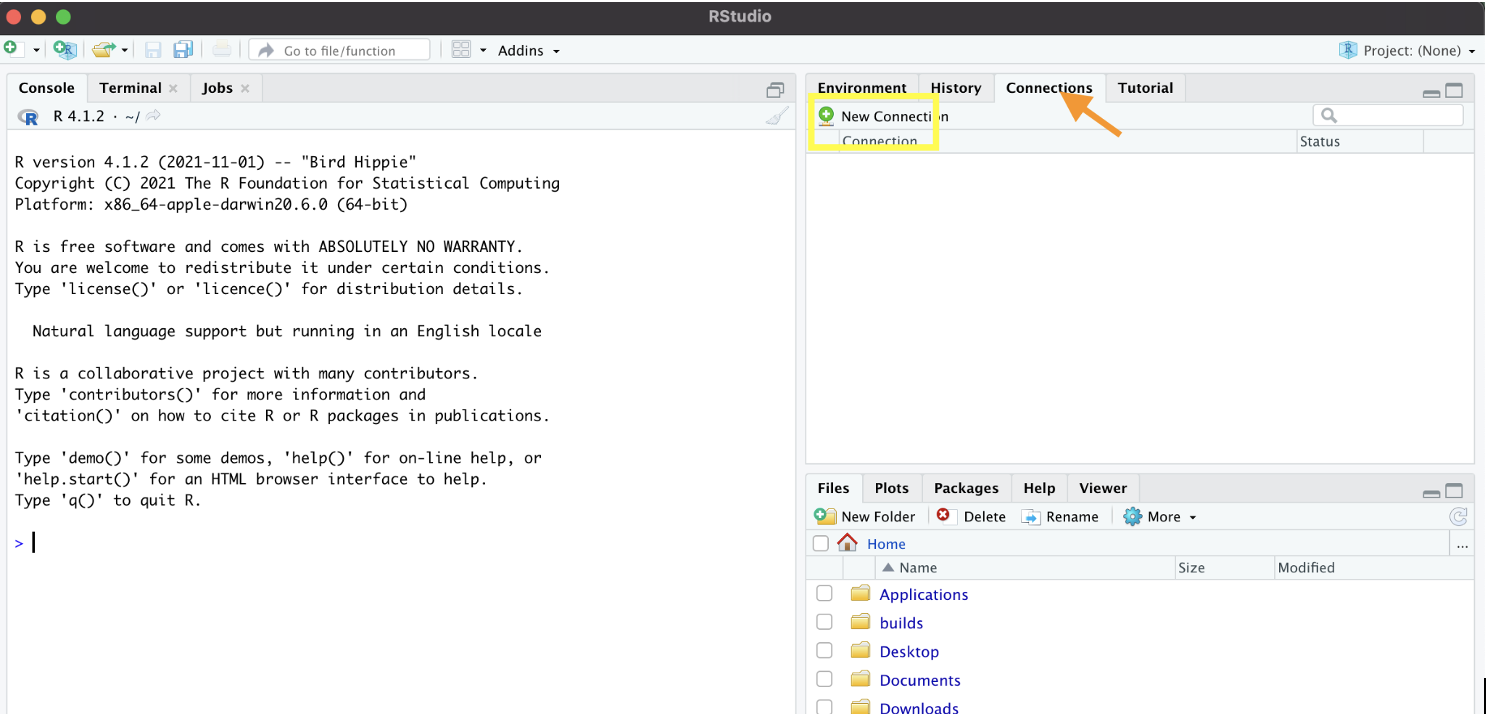Click the Home house icon

(x=847, y=543)
